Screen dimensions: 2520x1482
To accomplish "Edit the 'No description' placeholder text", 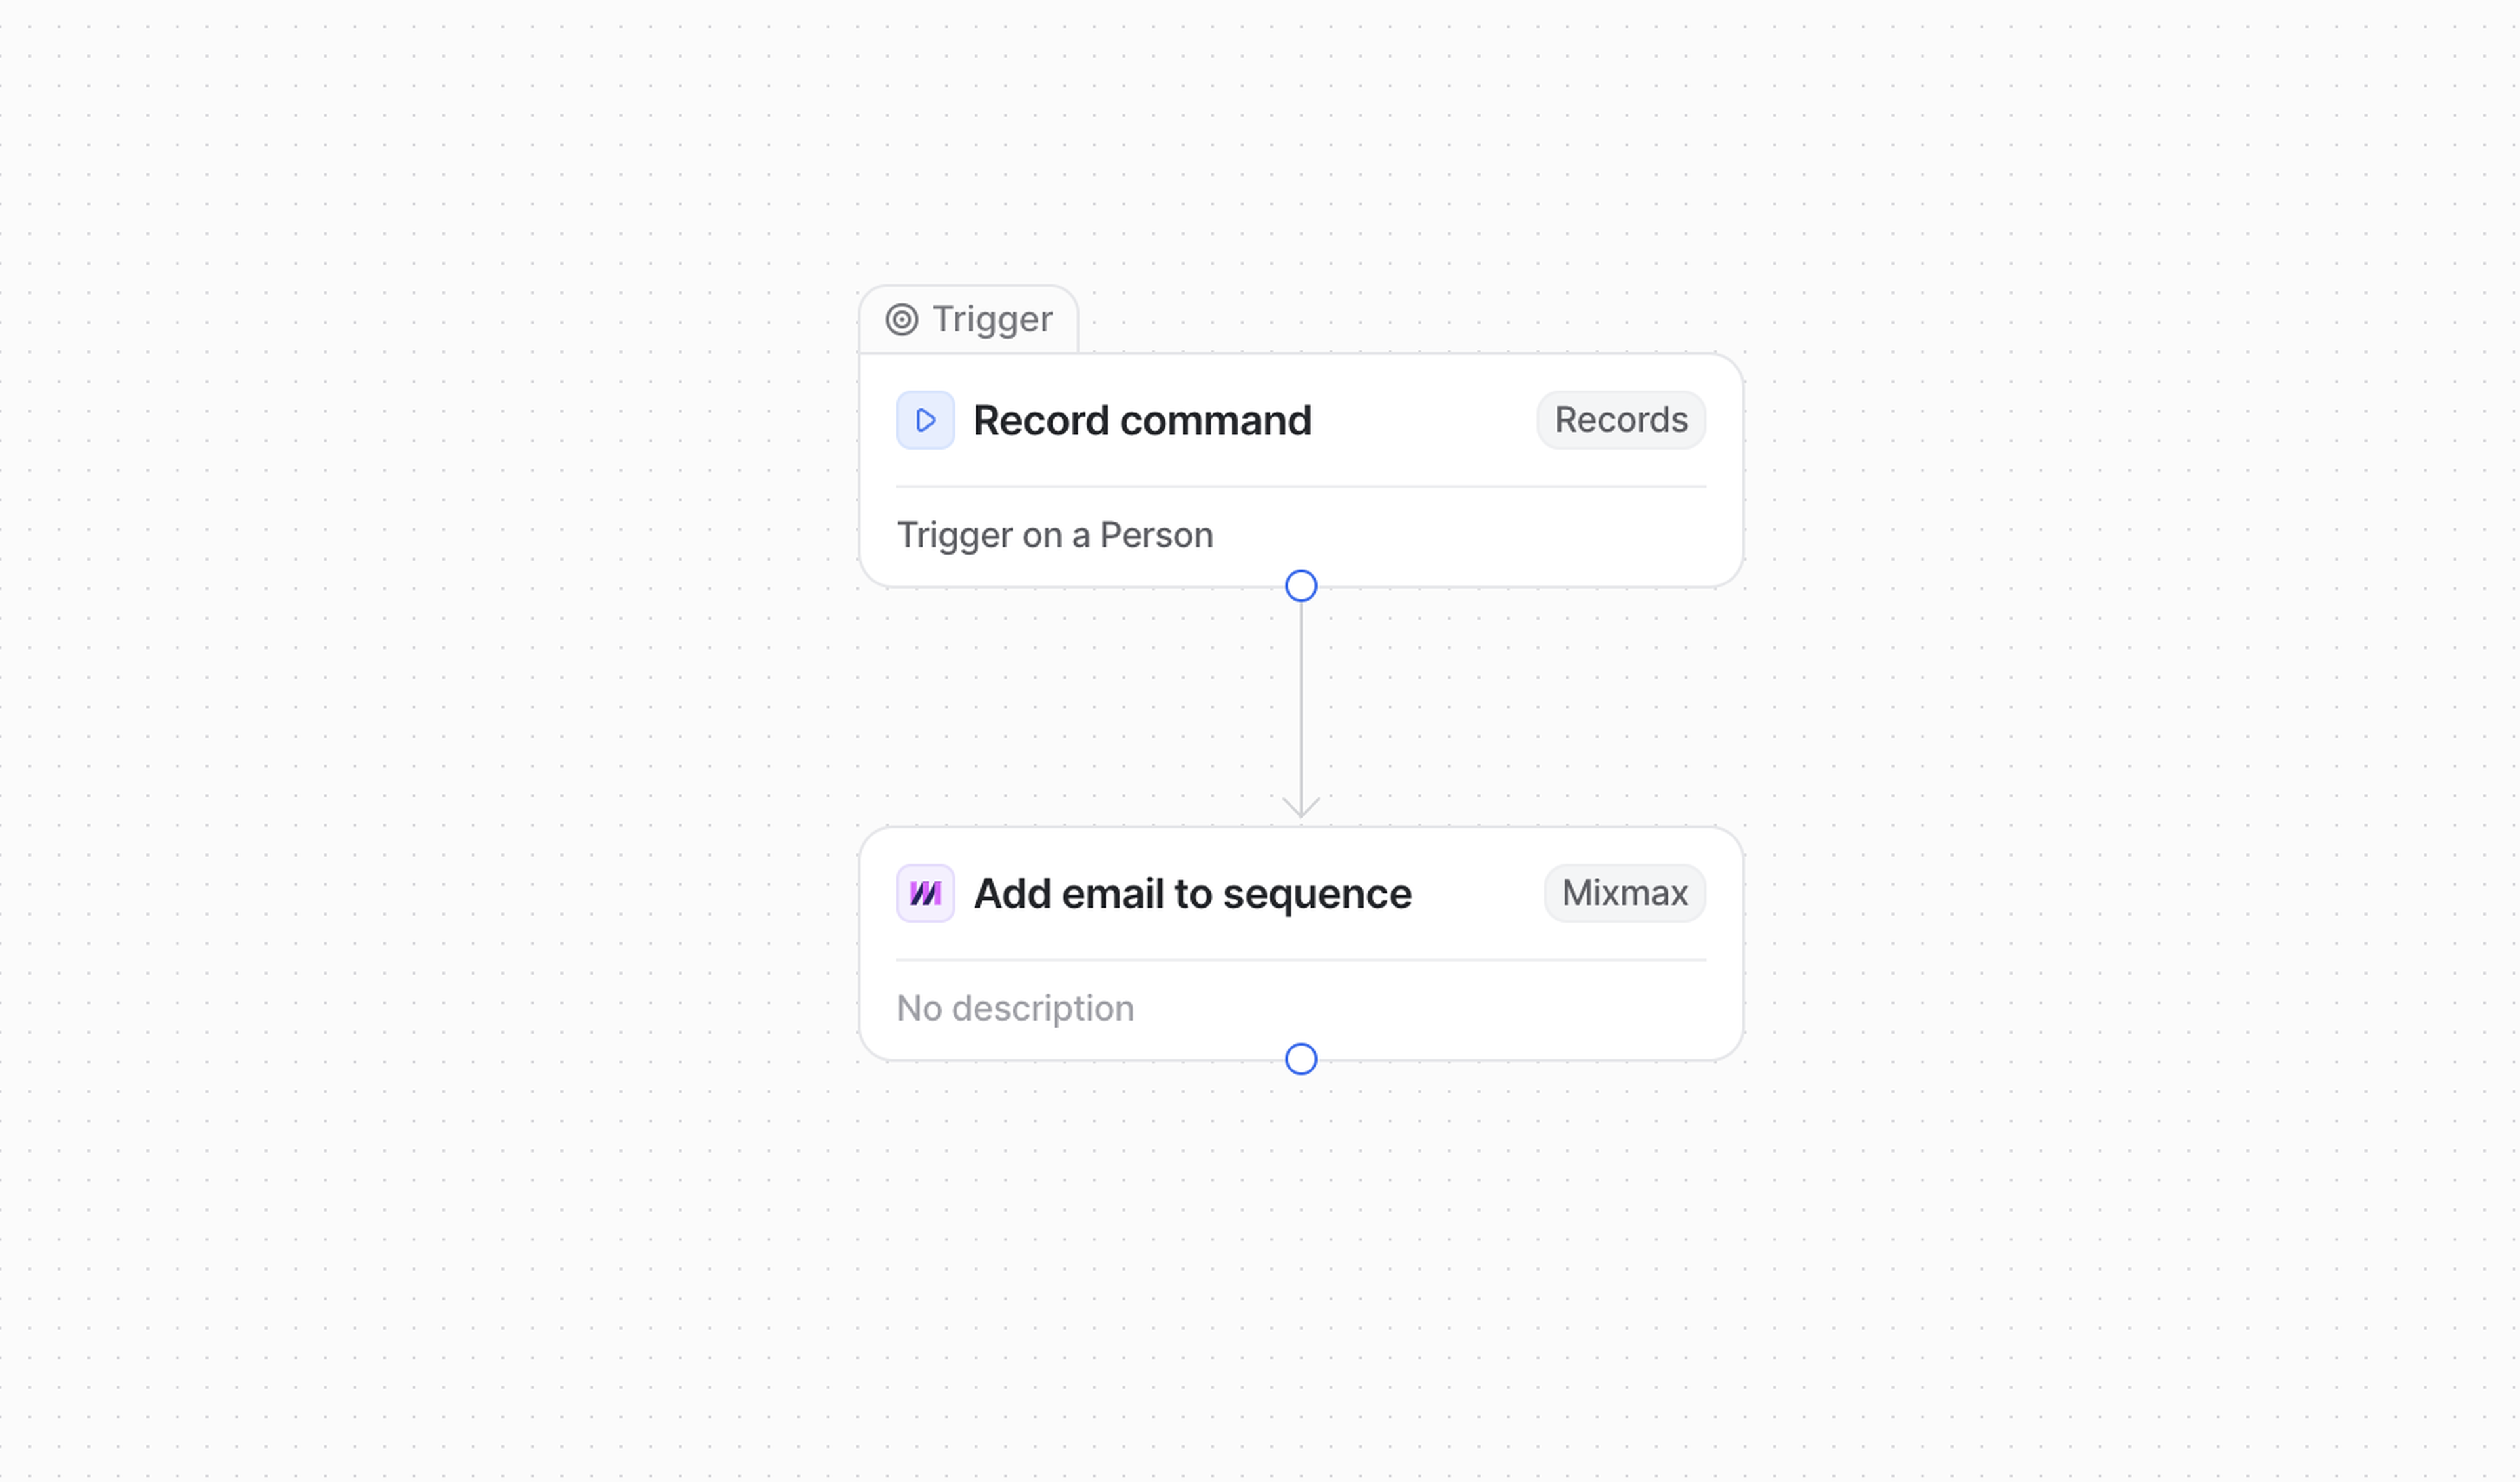I will click(x=1015, y=1008).
